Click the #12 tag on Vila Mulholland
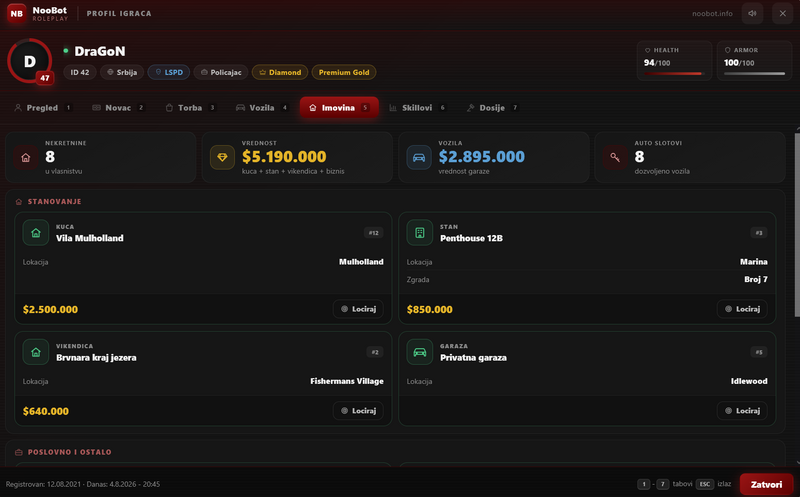 [x=373, y=233]
